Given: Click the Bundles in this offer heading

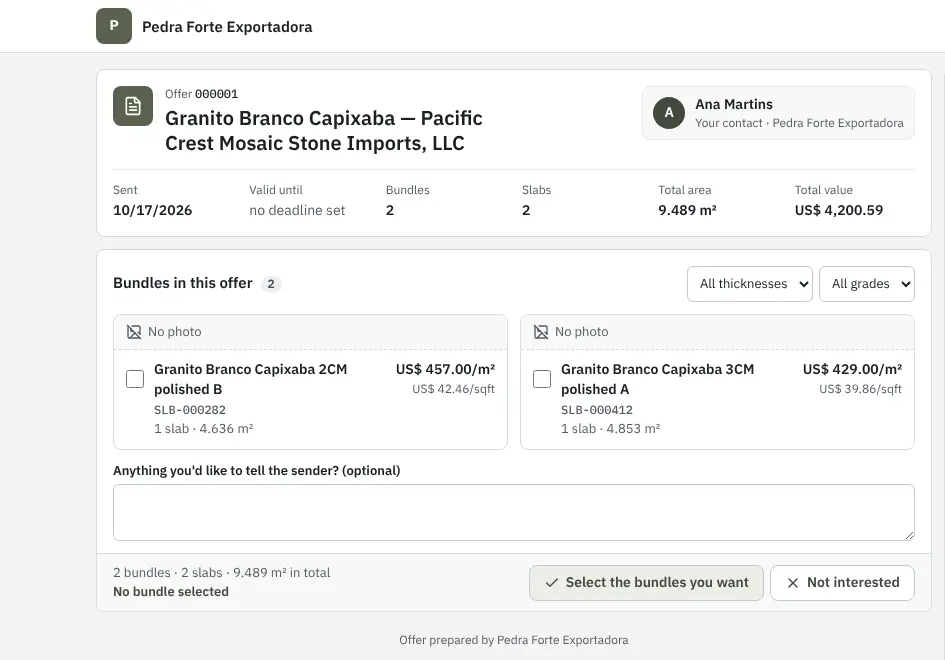Looking at the screenshot, I should 183,283.
